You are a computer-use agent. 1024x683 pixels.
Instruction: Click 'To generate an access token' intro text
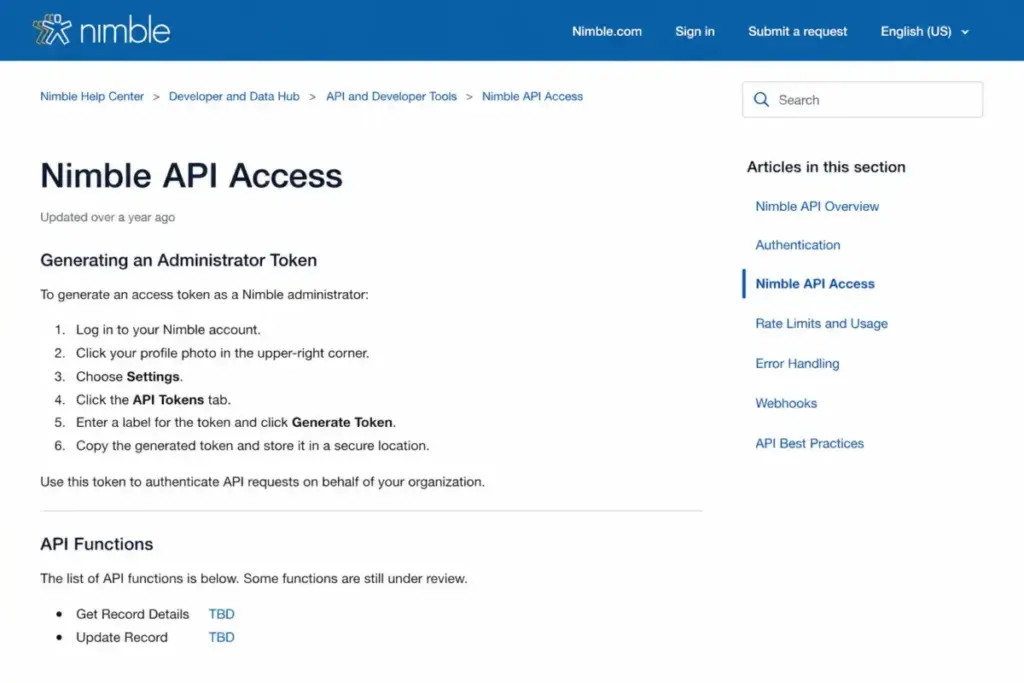tap(204, 294)
